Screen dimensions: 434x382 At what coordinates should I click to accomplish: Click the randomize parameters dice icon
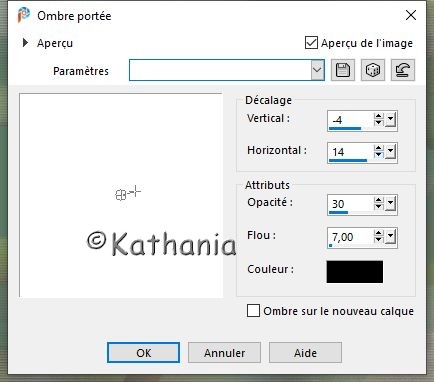[373, 70]
